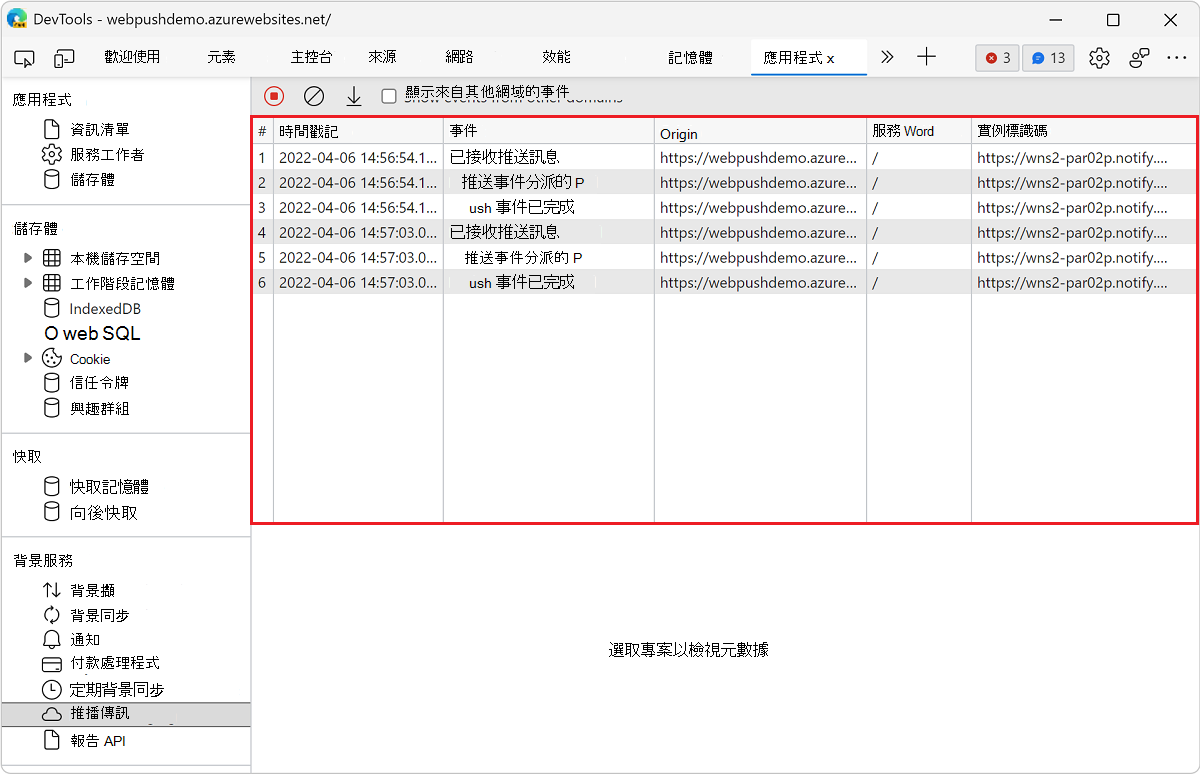Open DevTools settings
1200x774 pixels.
point(1099,58)
